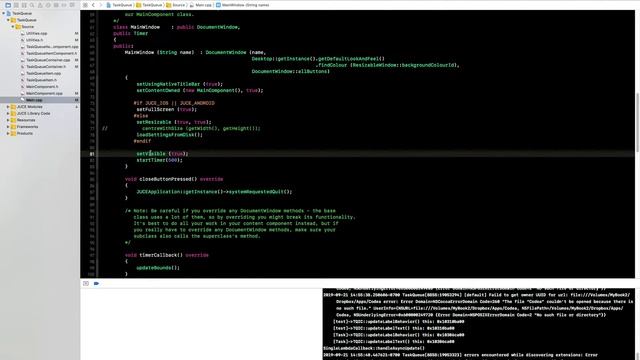Click closeButtonPressed() method name

pos(168,179)
